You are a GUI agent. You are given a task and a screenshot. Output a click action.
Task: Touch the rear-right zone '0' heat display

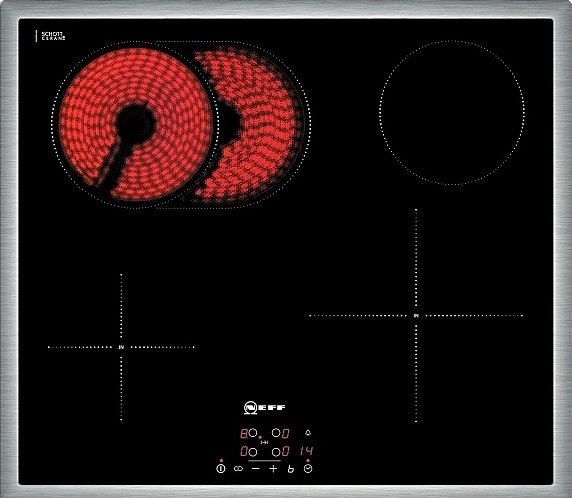pyautogui.click(x=286, y=434)
